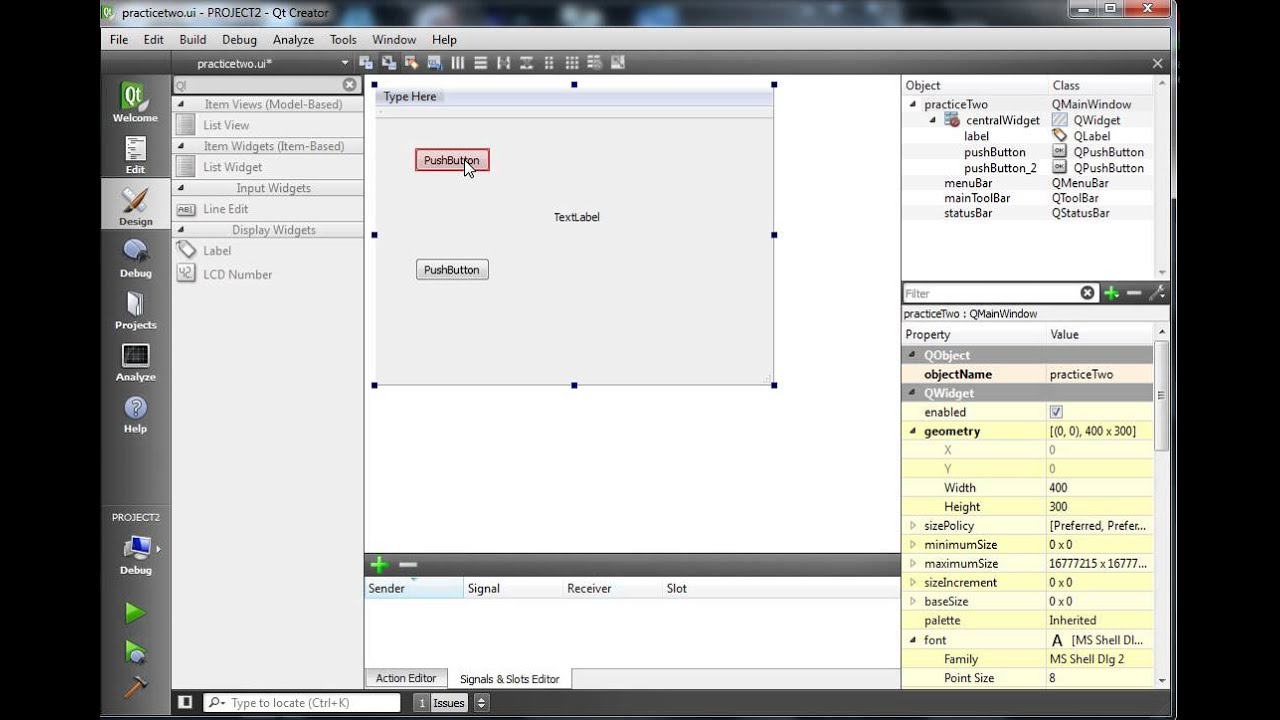Start debugging with the Run-debug icon
The width and height of the screenshot is (1280, 720).
[x=135, y=652]
